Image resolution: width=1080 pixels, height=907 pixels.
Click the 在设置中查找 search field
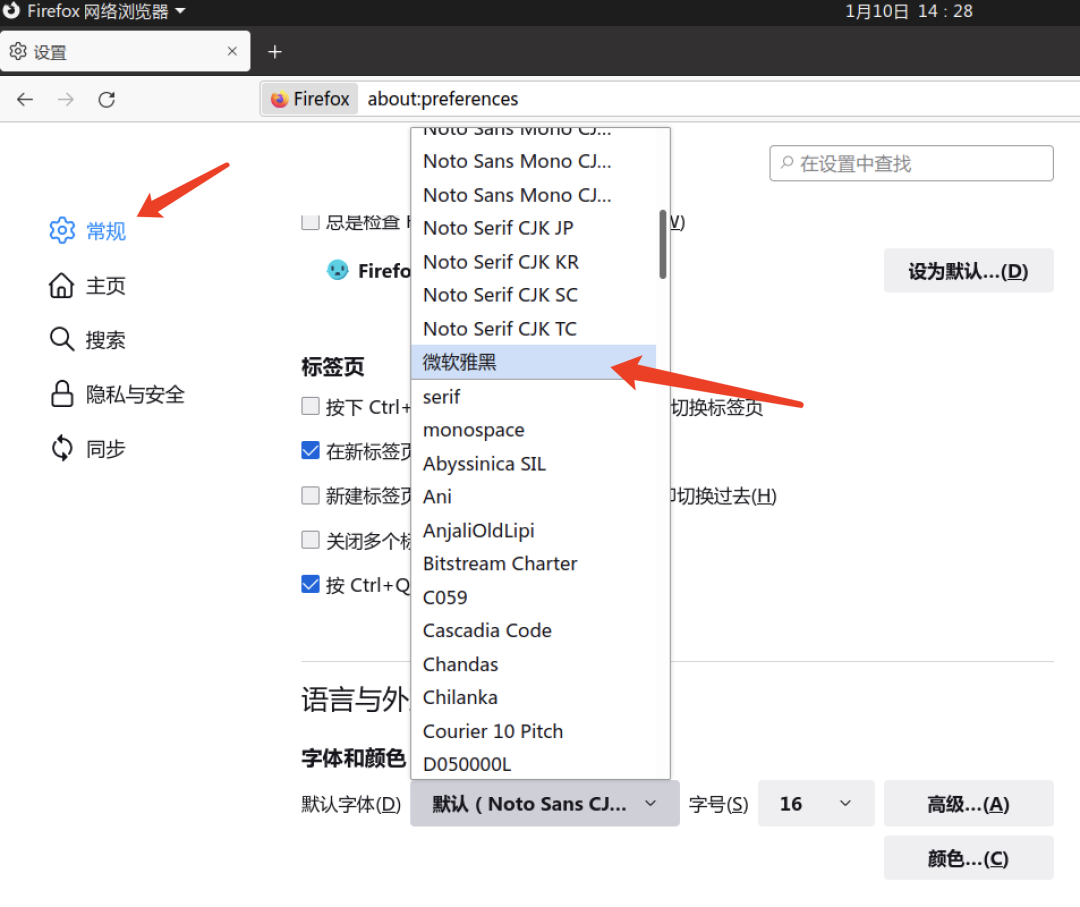pos(911,163)
